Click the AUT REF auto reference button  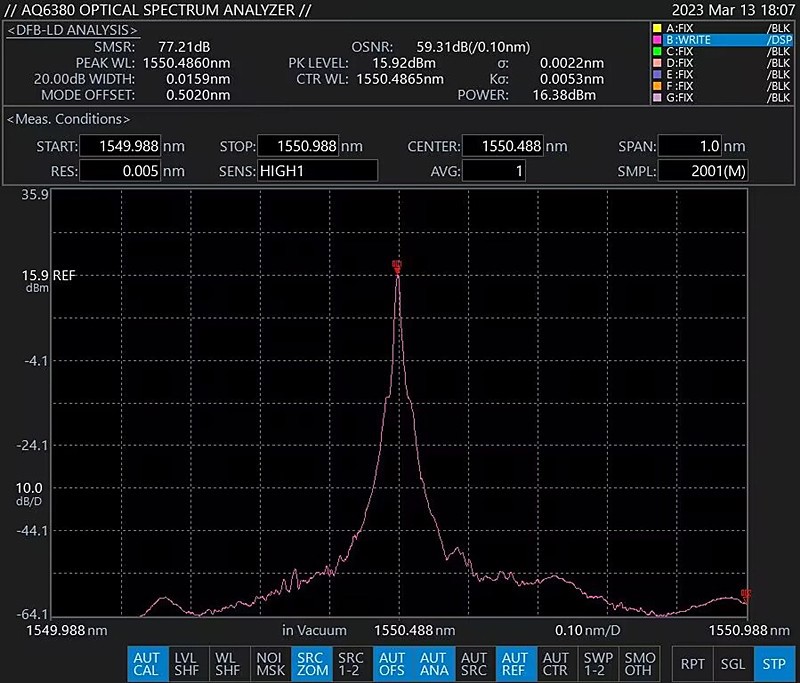514,663
